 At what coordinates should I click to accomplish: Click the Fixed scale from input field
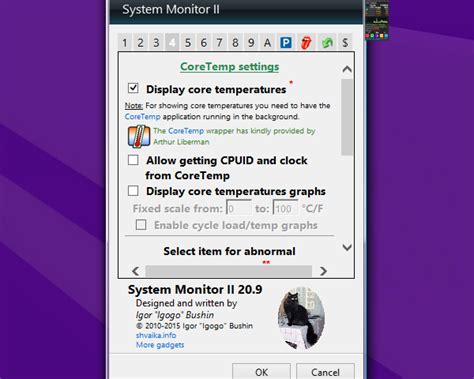[x=239, y=208]
